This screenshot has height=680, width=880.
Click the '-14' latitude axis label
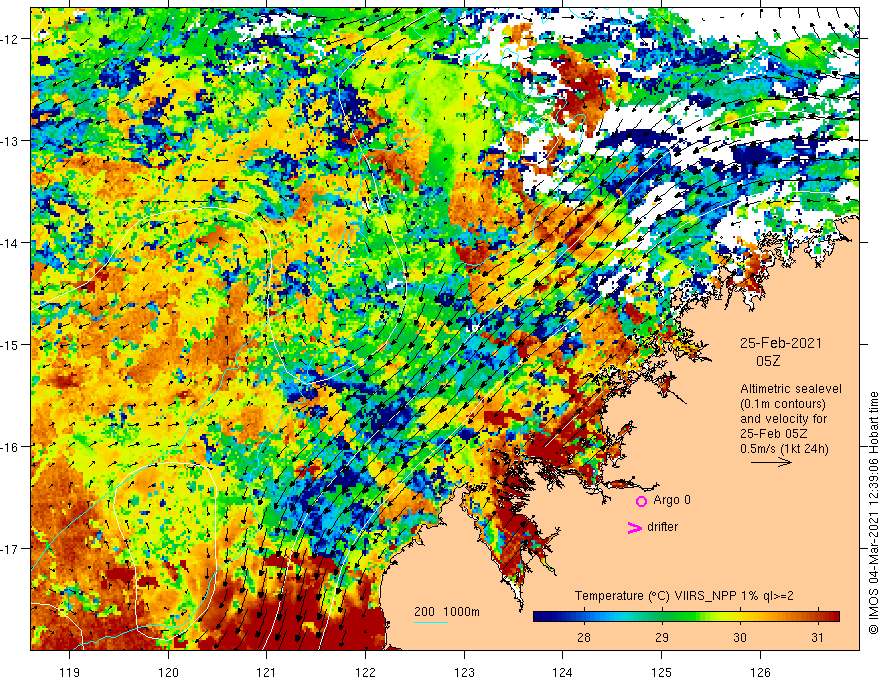(x=10, y=243)
